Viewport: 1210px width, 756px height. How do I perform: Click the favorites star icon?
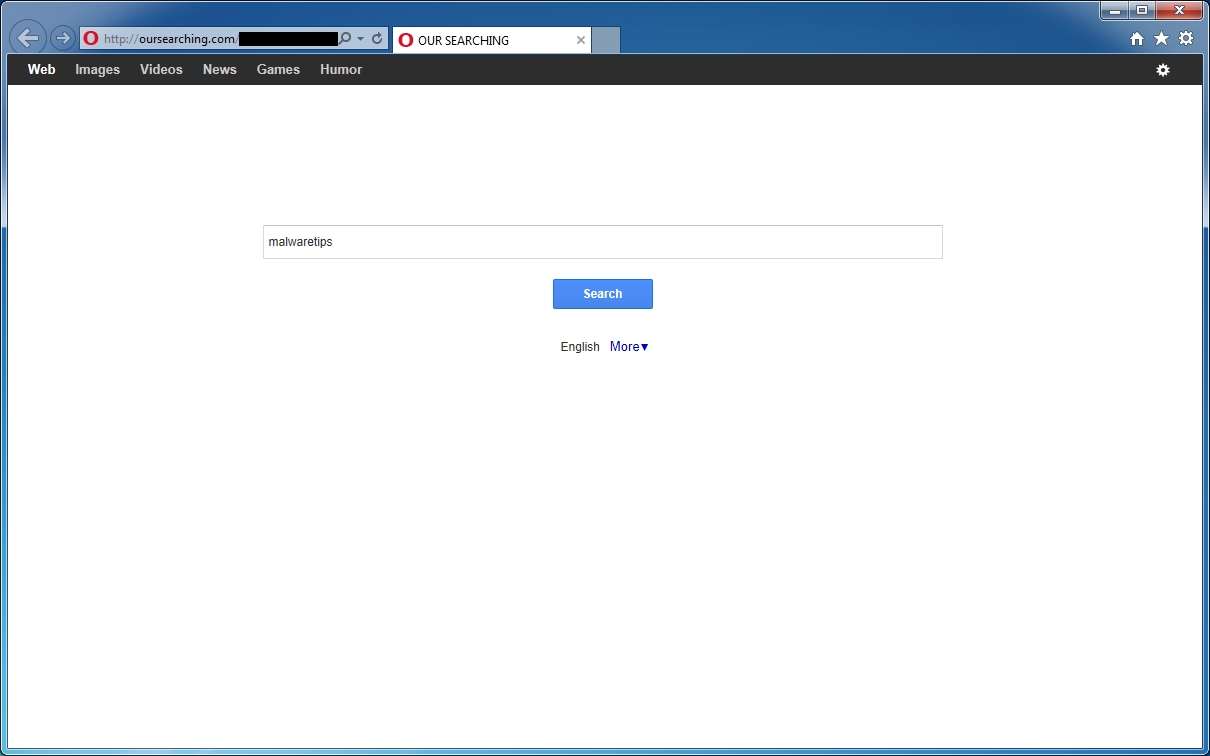[x=1160, y=38]
